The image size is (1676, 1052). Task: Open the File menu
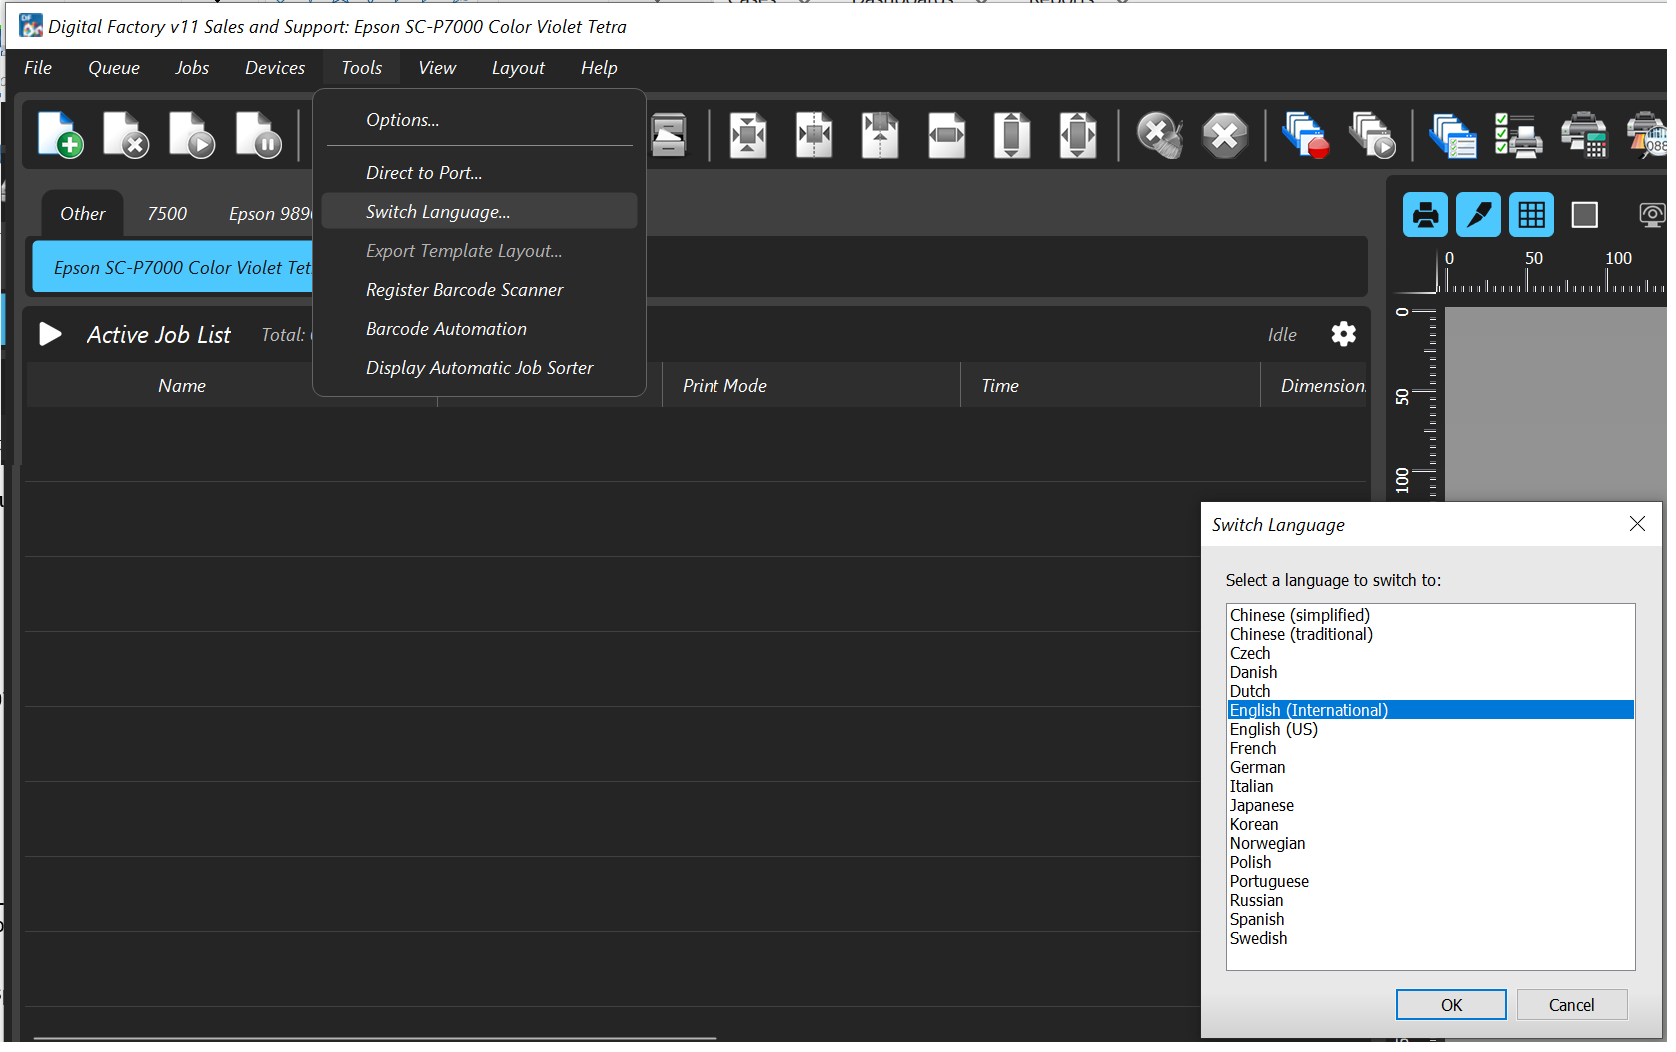click(x=38, y=68)
